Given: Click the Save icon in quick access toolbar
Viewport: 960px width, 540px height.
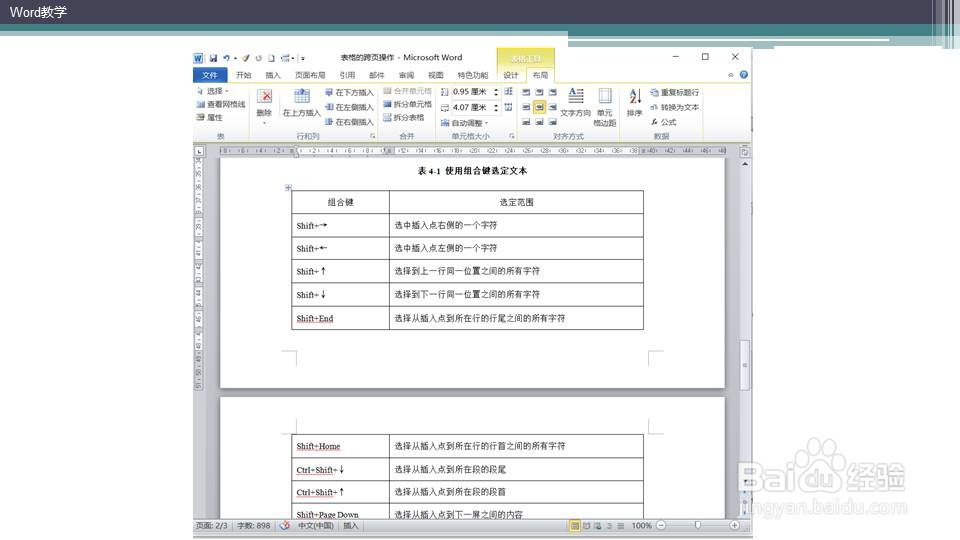Looking at the screenshot, I should pyautogui.click(x=213, y=58).
